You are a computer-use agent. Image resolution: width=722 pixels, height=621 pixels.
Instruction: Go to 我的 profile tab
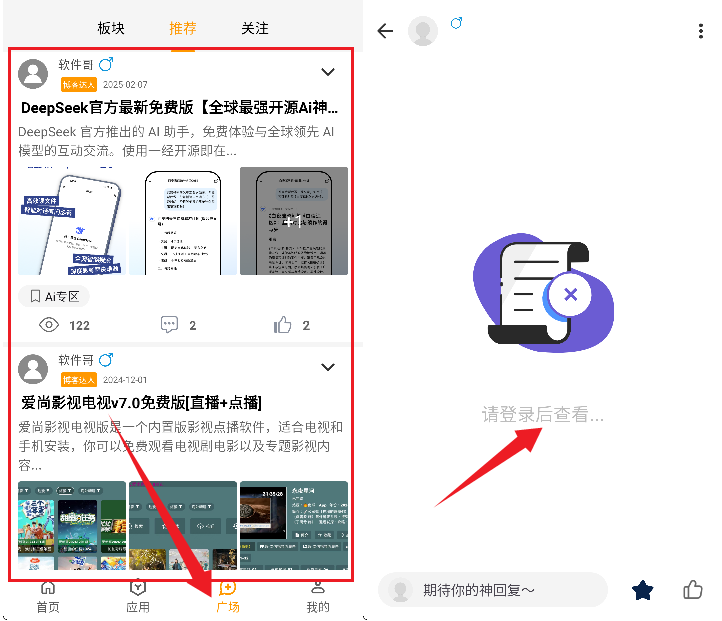click(x=318, y=597)
